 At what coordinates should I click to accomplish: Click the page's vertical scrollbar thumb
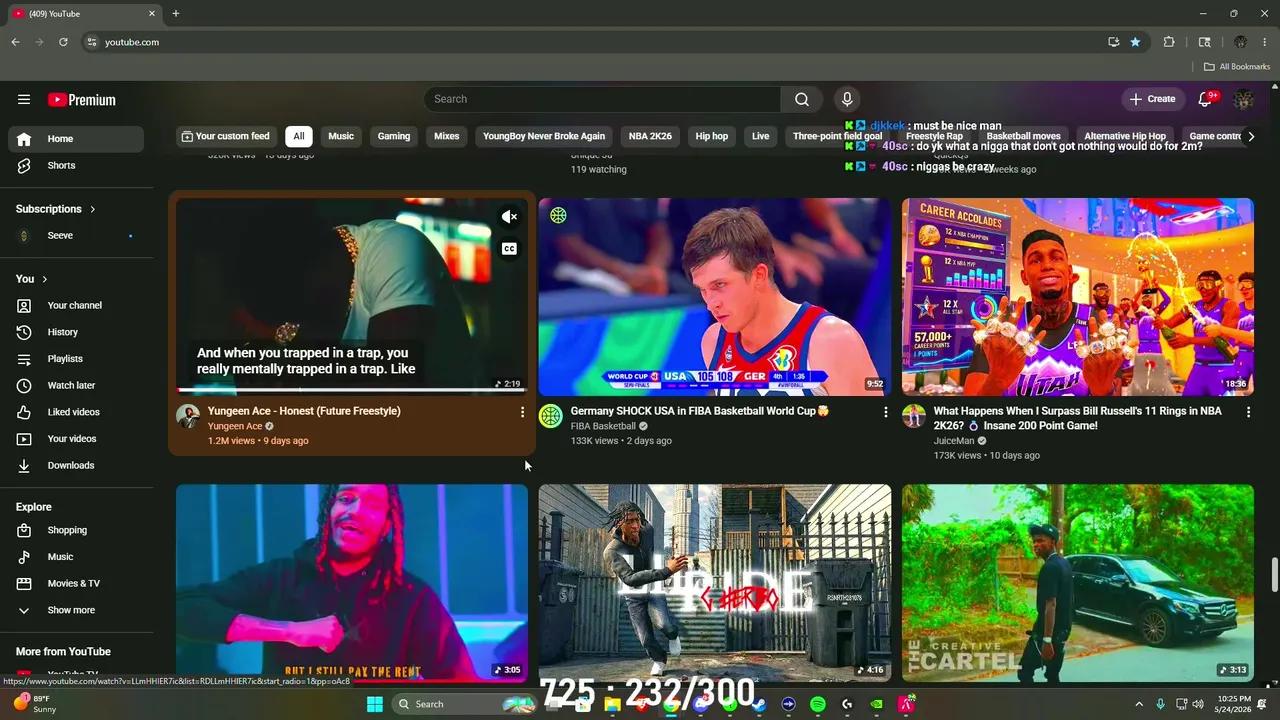[x=1274, y=575]
